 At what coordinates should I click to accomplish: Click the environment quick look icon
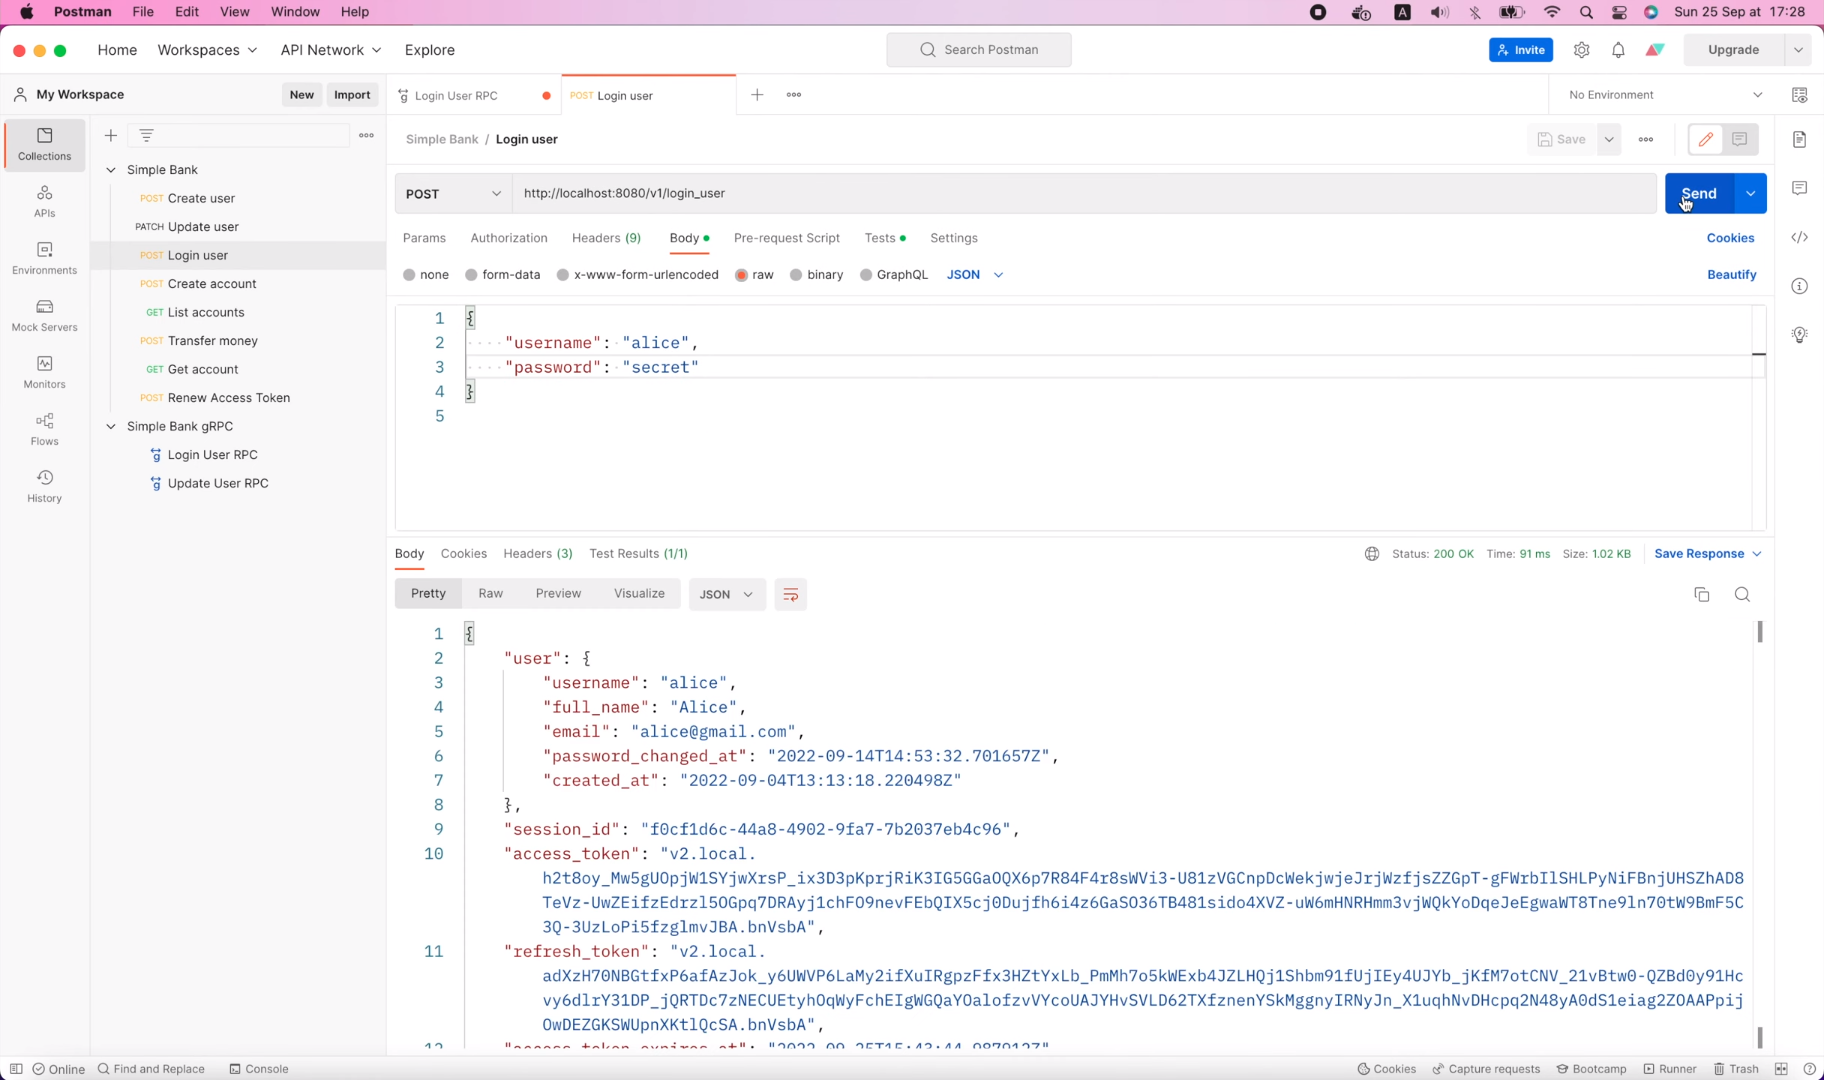pos(1800,95)
